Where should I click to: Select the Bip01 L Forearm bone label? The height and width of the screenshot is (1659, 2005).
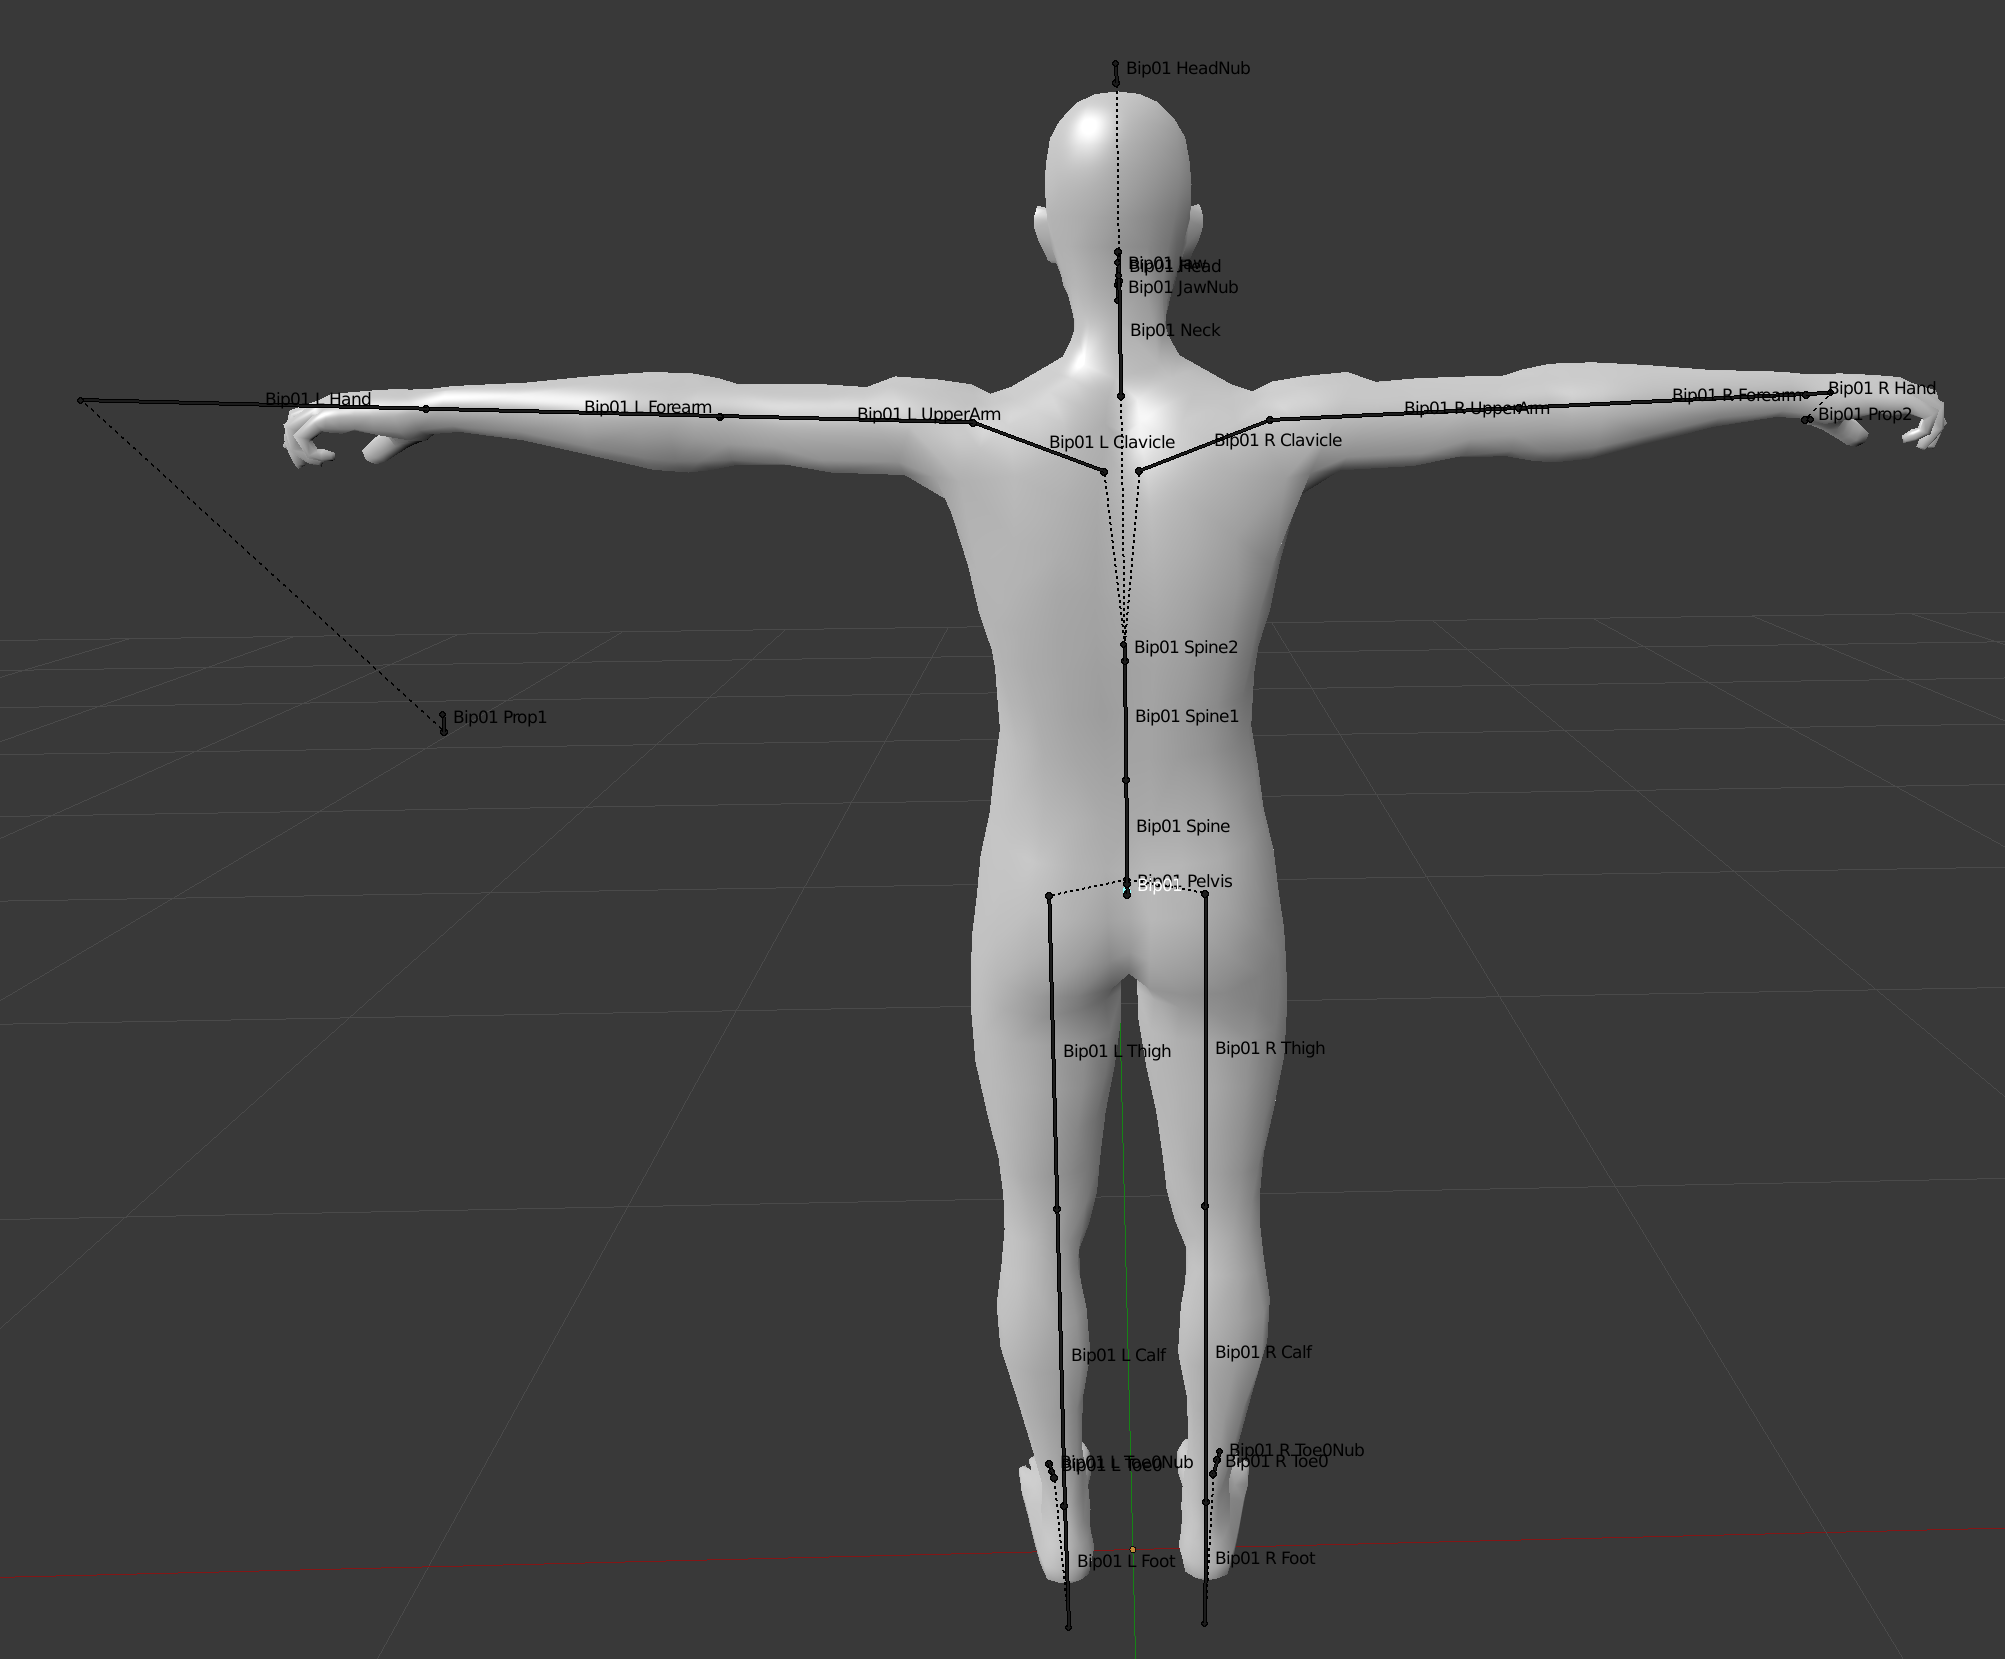click(648, 407)
